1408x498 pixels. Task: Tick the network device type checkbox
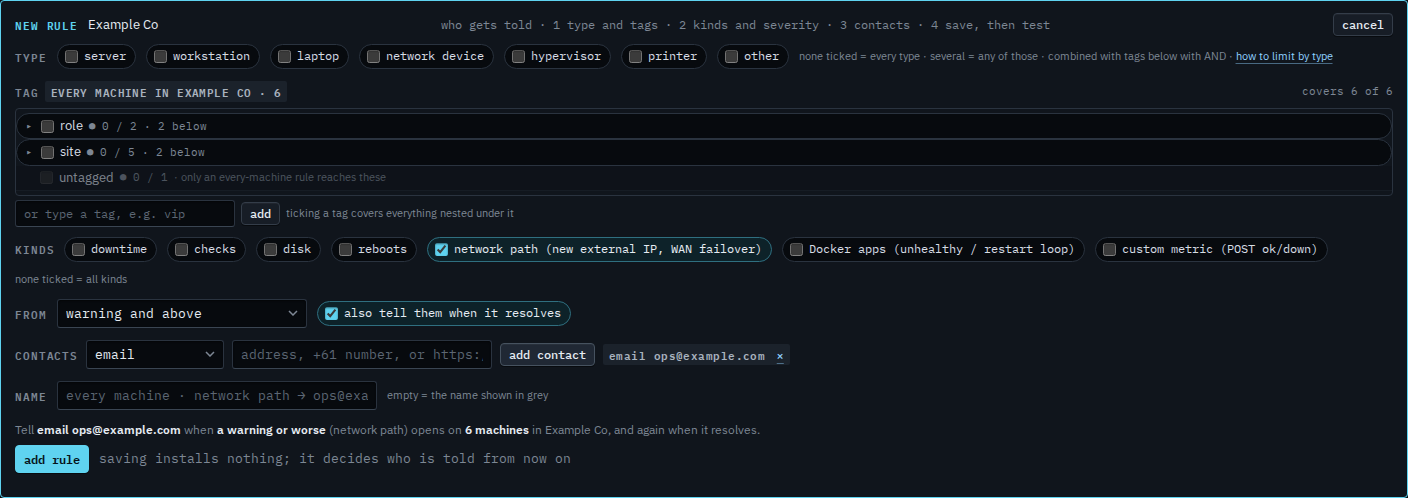(373, 57)
